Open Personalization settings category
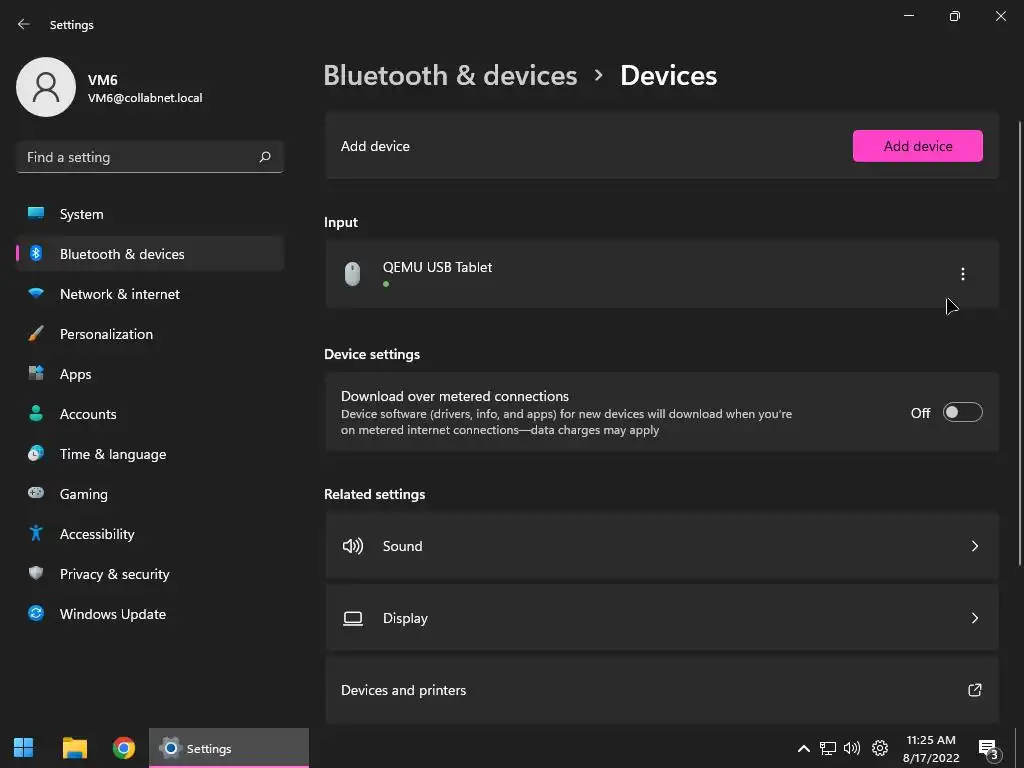This screenshot has width=1024, height=768. point(106,334)
